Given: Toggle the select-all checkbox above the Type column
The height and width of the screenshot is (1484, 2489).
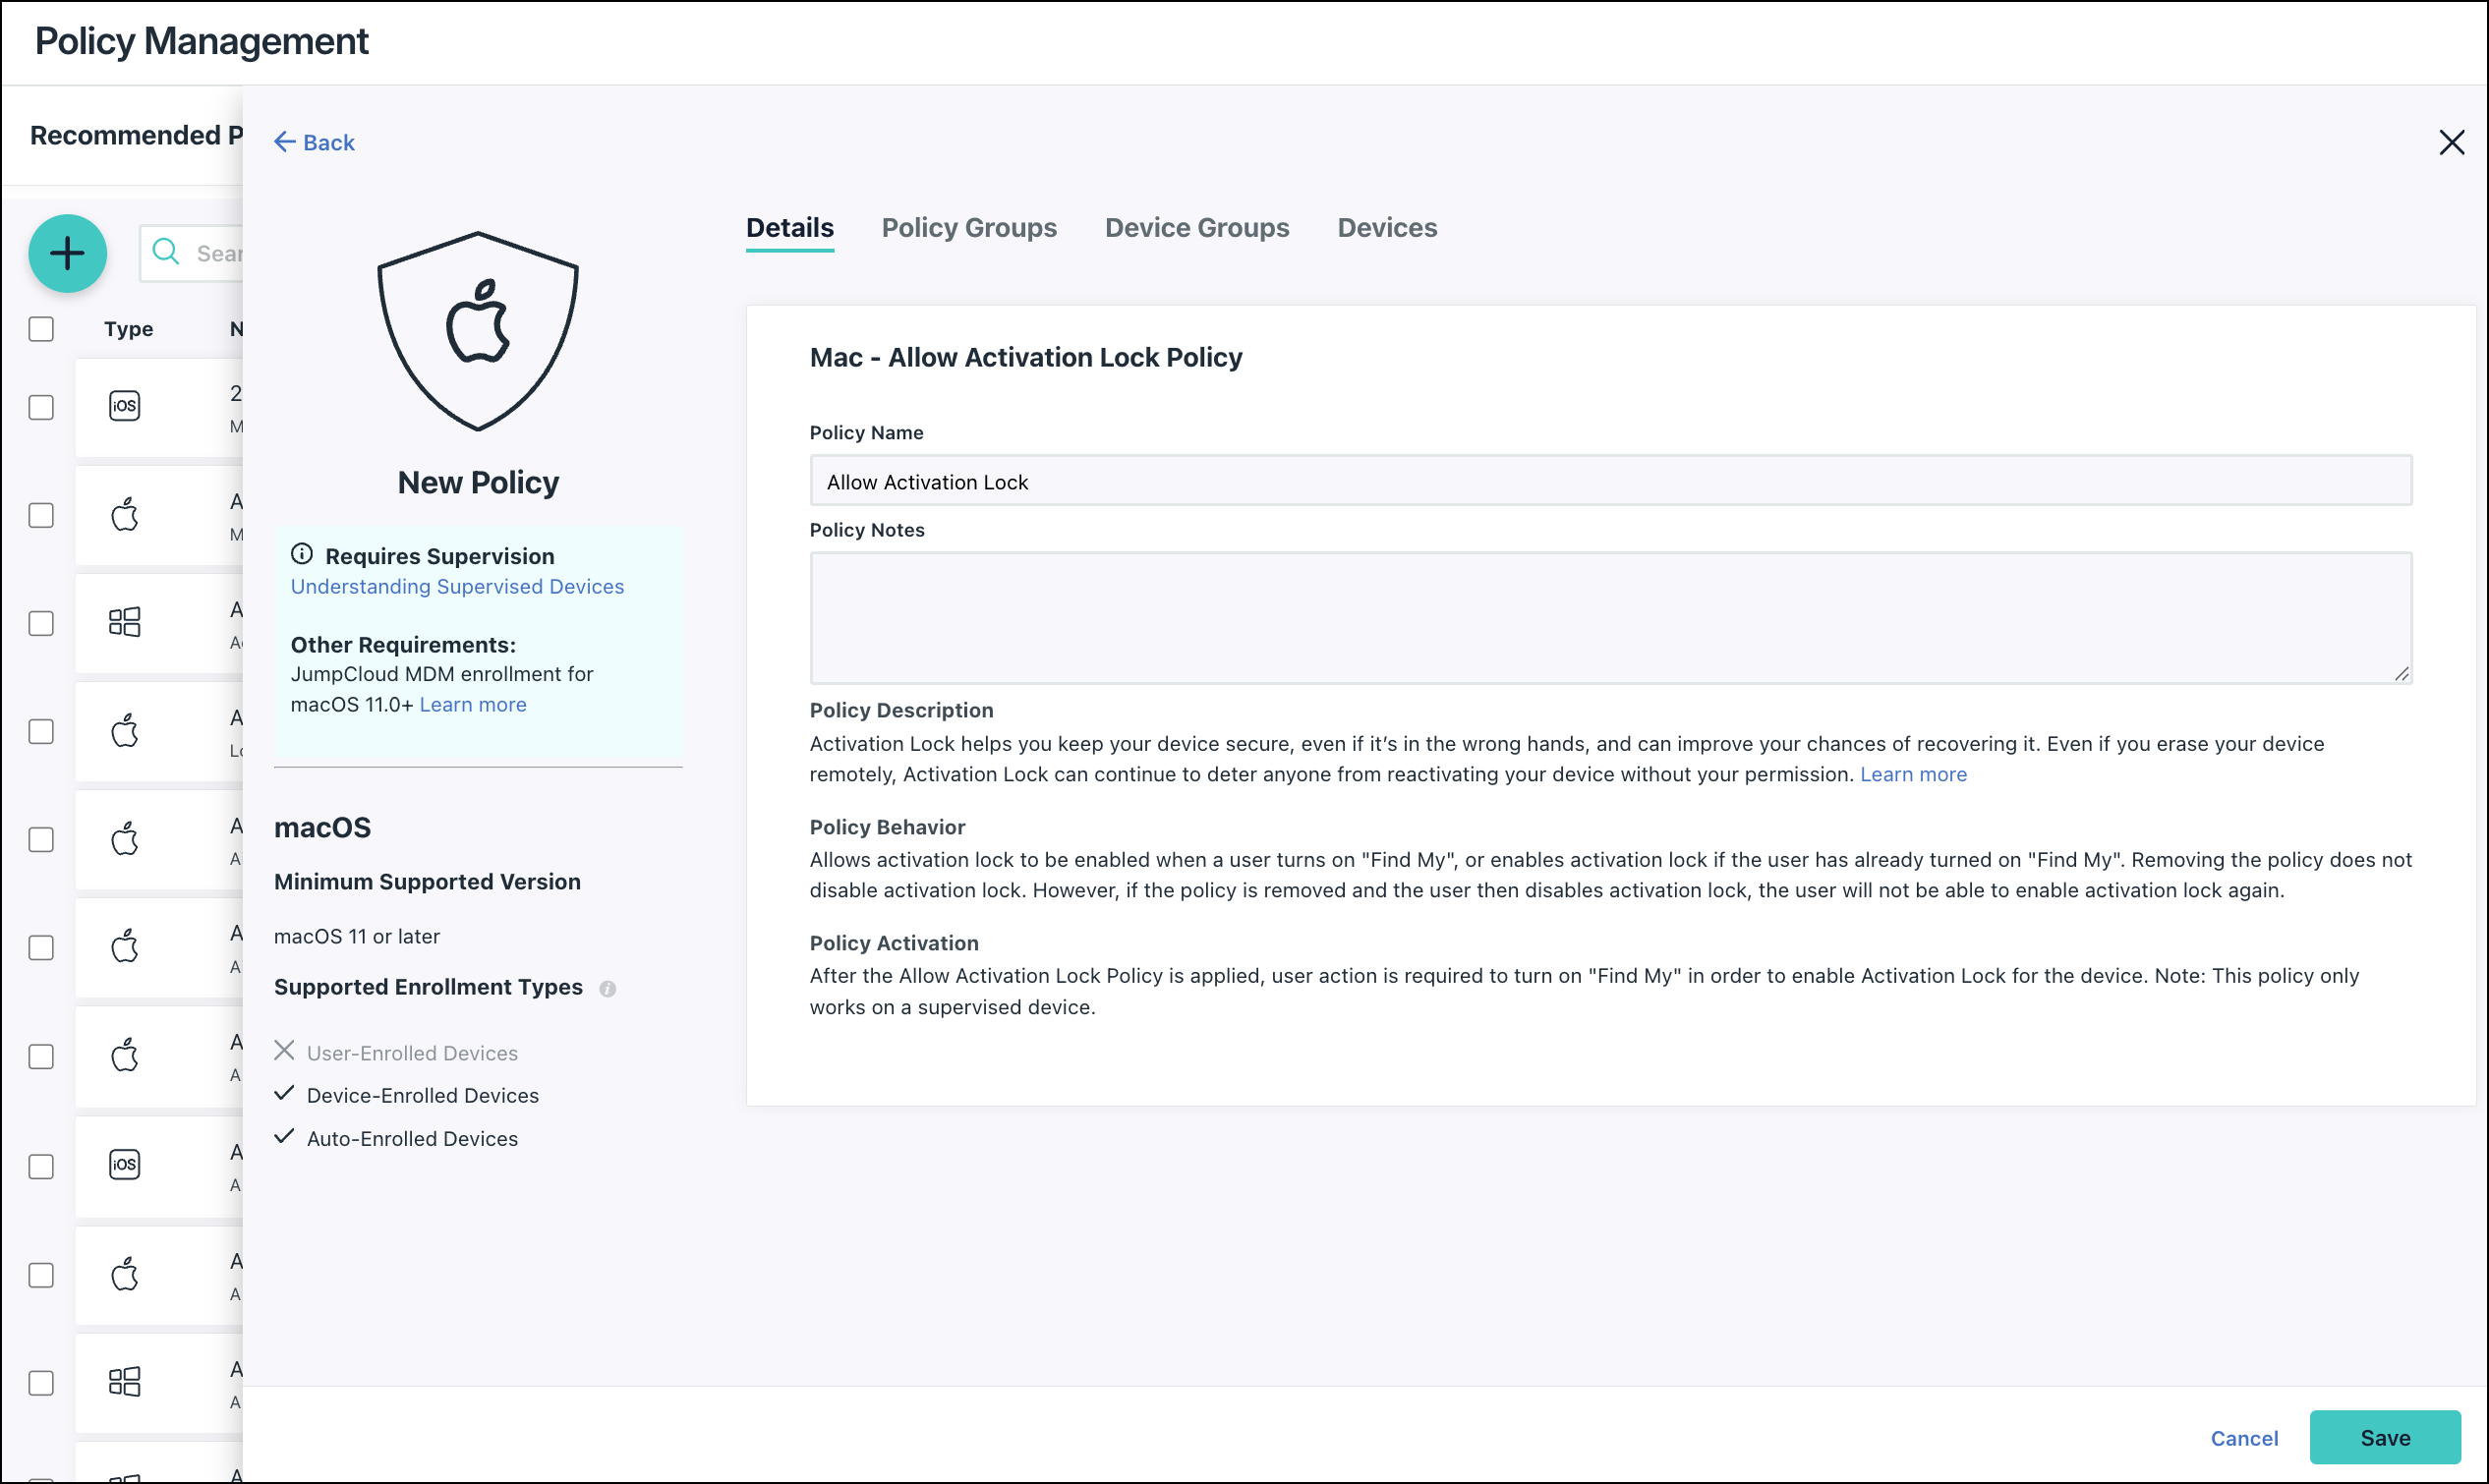Looking at the screenshot, I should [41, 328].
